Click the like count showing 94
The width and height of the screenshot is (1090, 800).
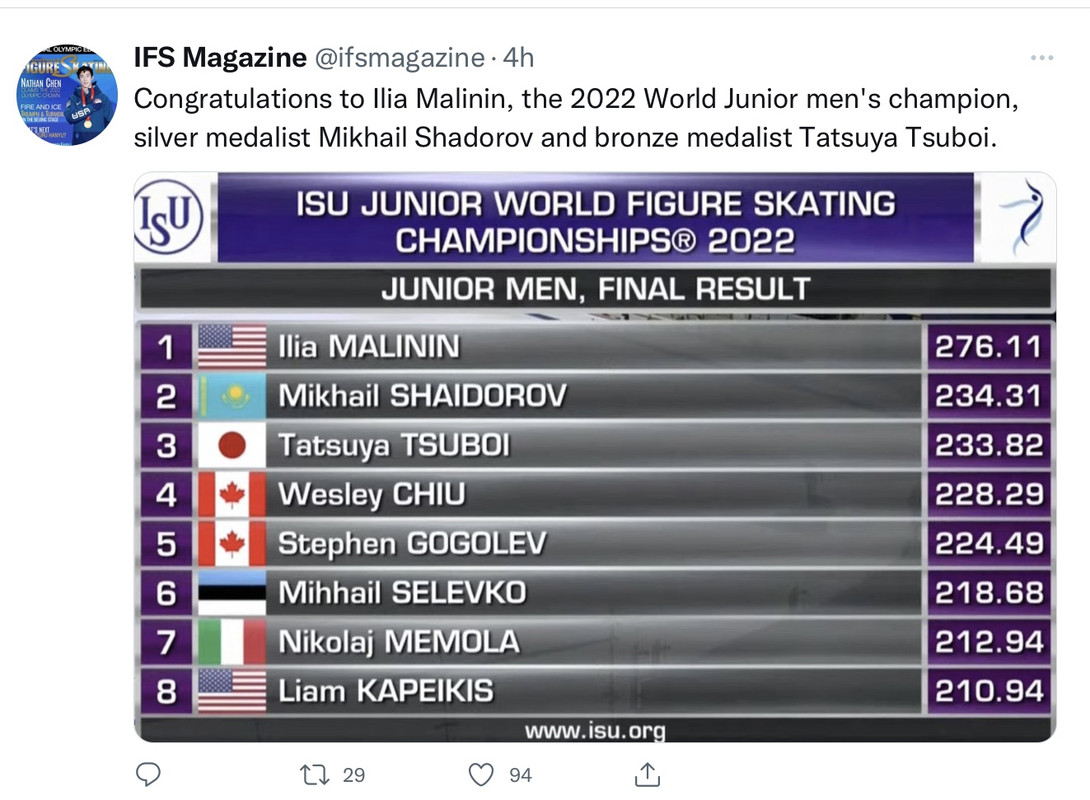pyautogui.click(x=521, y=775)
